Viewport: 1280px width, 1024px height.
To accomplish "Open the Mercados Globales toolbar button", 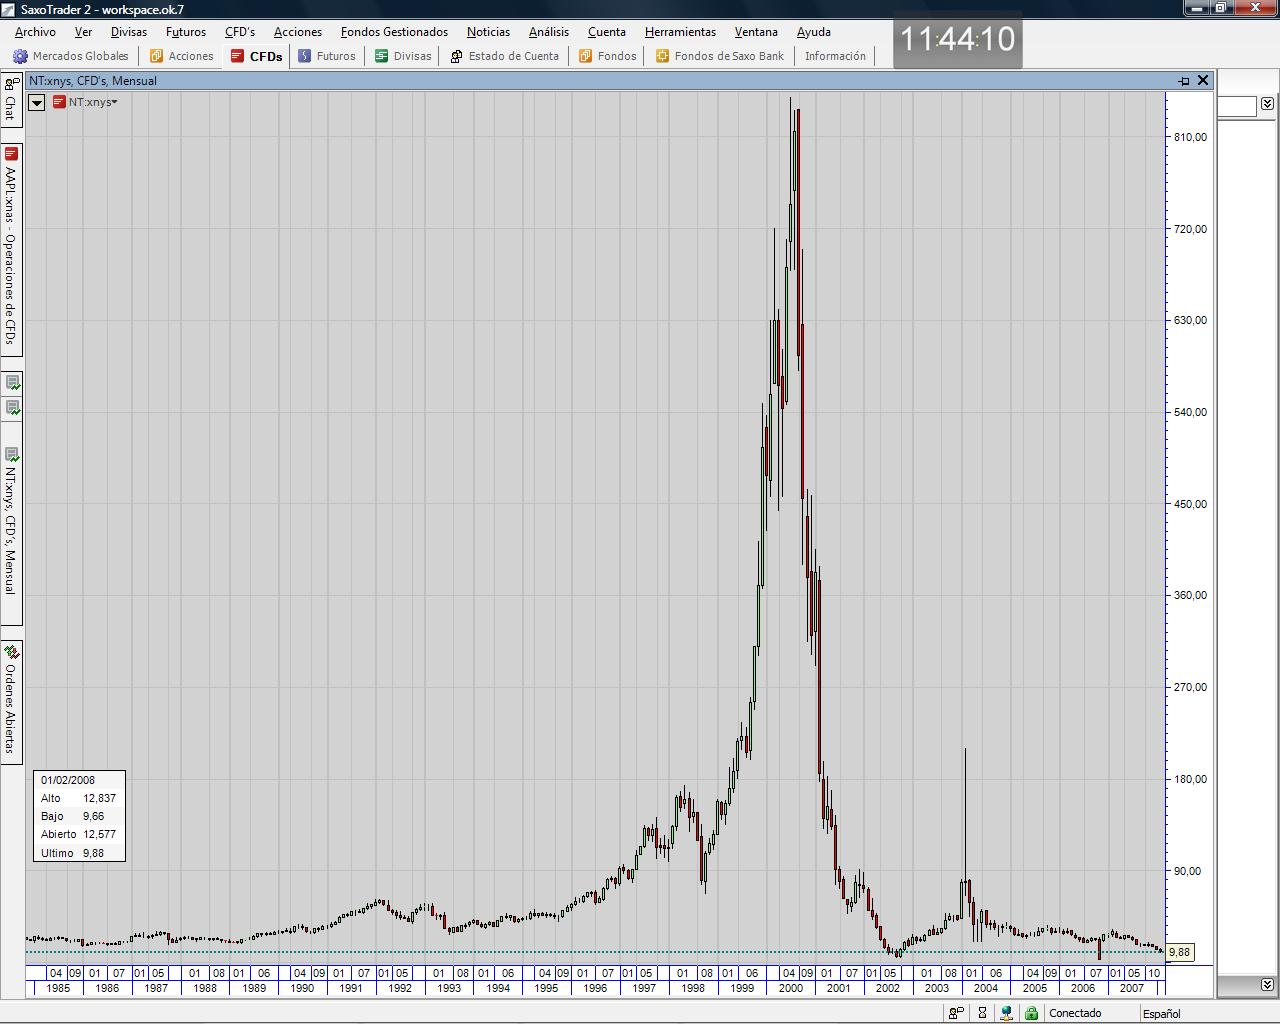I will coord(70,56).
